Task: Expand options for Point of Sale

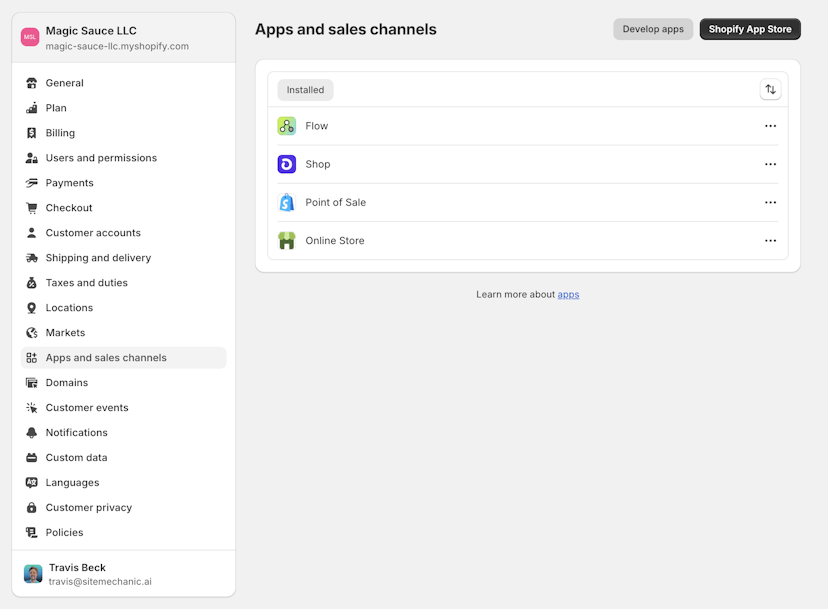Action: click(770, 202)
